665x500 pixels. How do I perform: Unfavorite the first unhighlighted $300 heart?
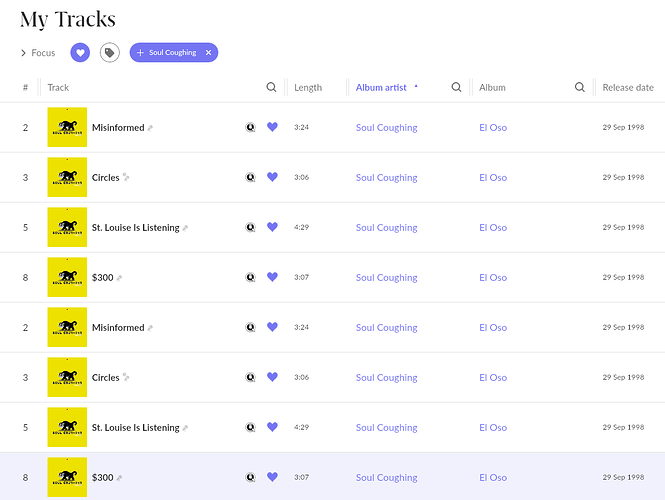(272, 277)
